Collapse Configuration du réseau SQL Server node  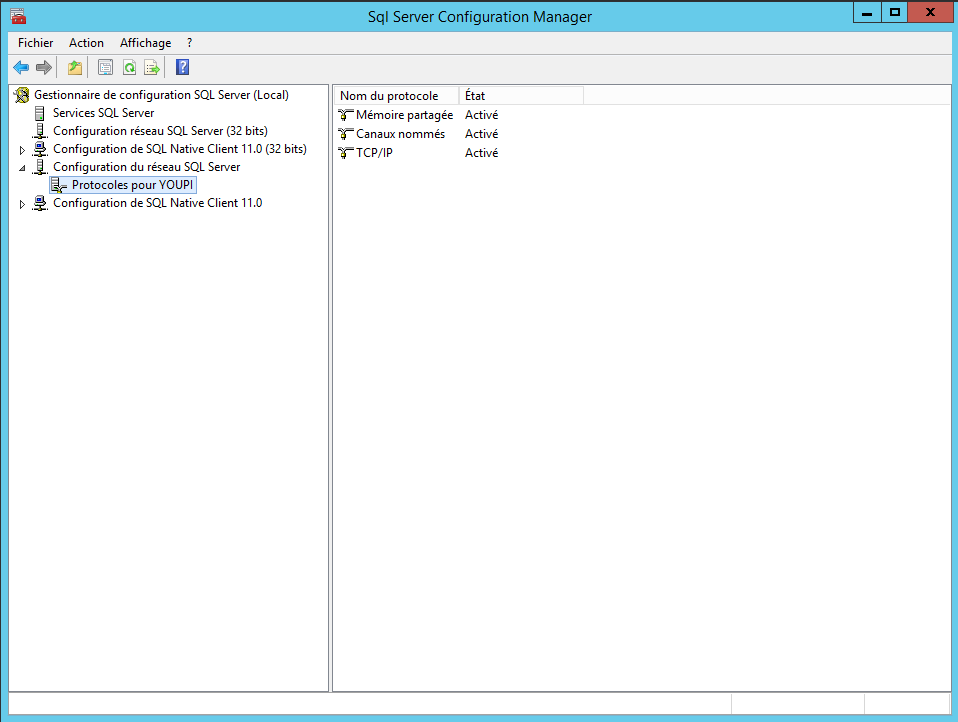pyautogui.click(x=22, y=168)
